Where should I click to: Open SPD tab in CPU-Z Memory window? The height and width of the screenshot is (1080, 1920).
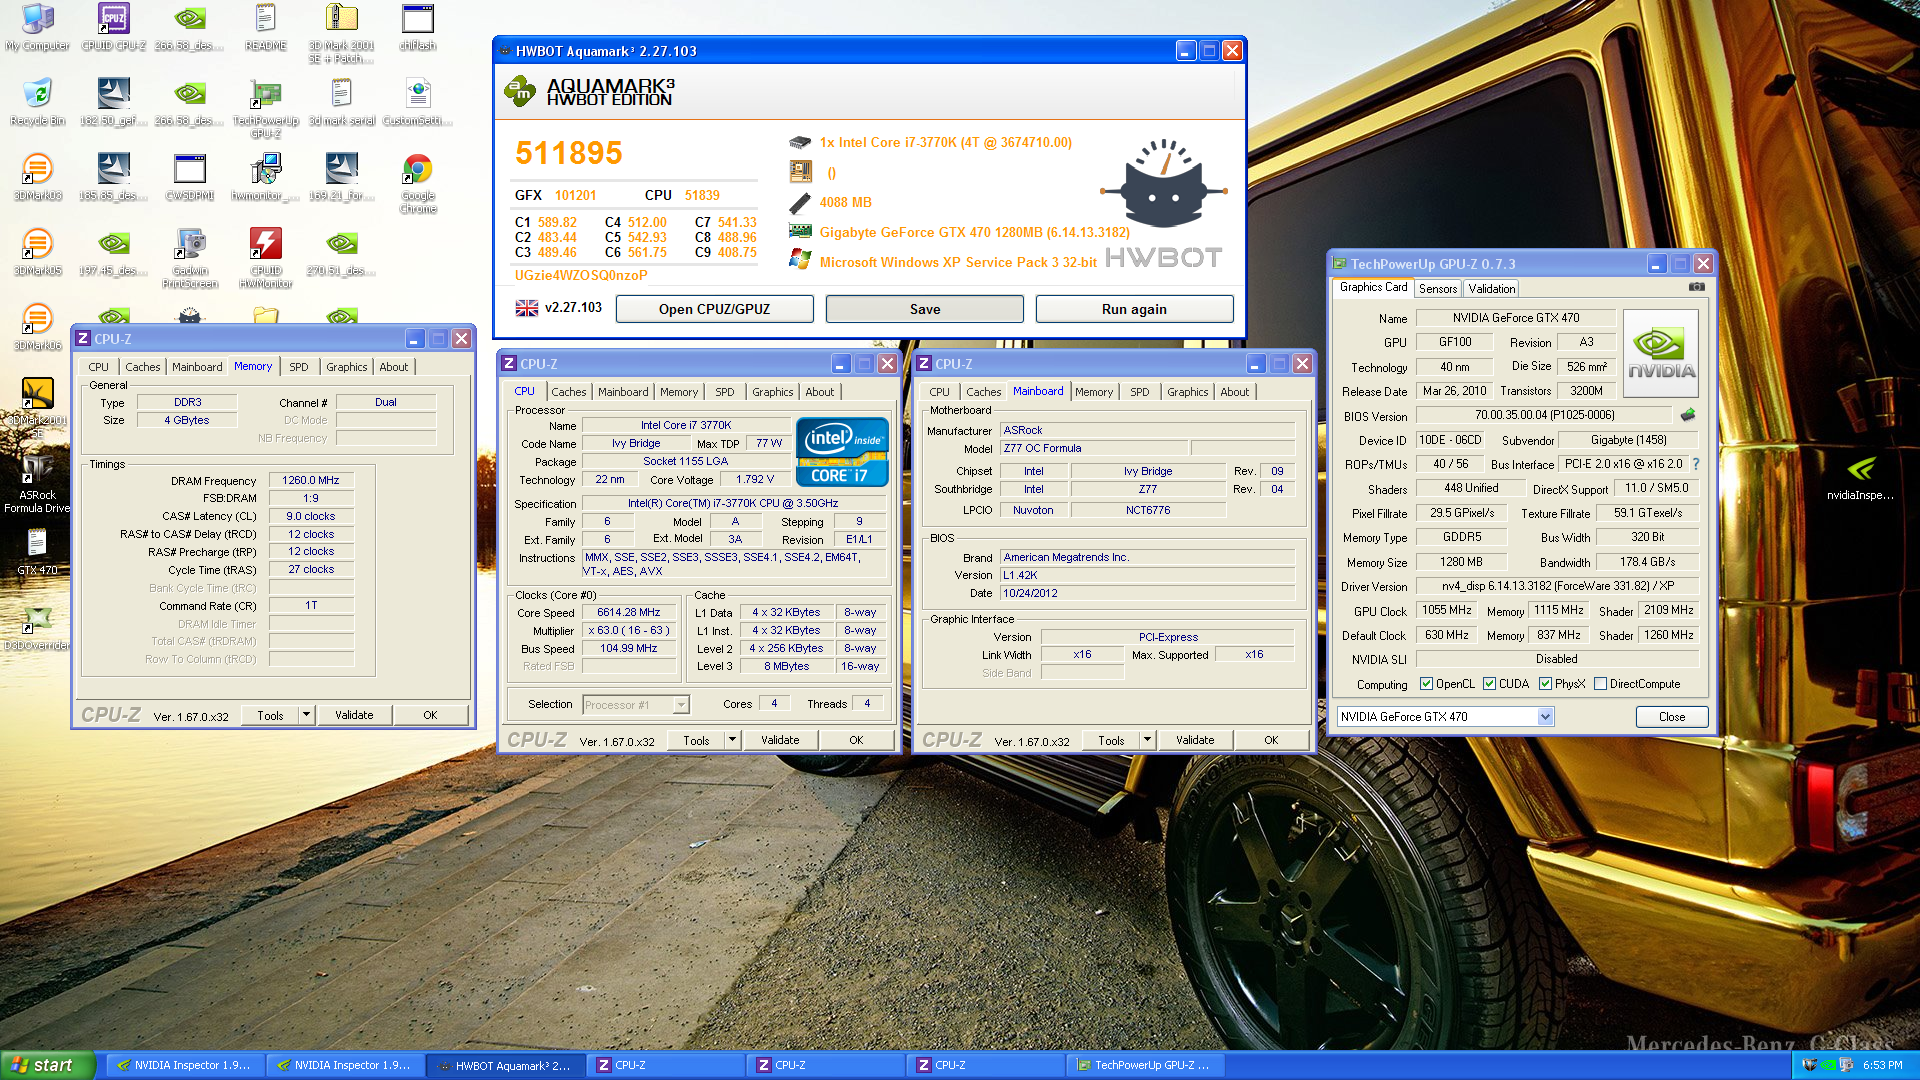pos(298,367)
